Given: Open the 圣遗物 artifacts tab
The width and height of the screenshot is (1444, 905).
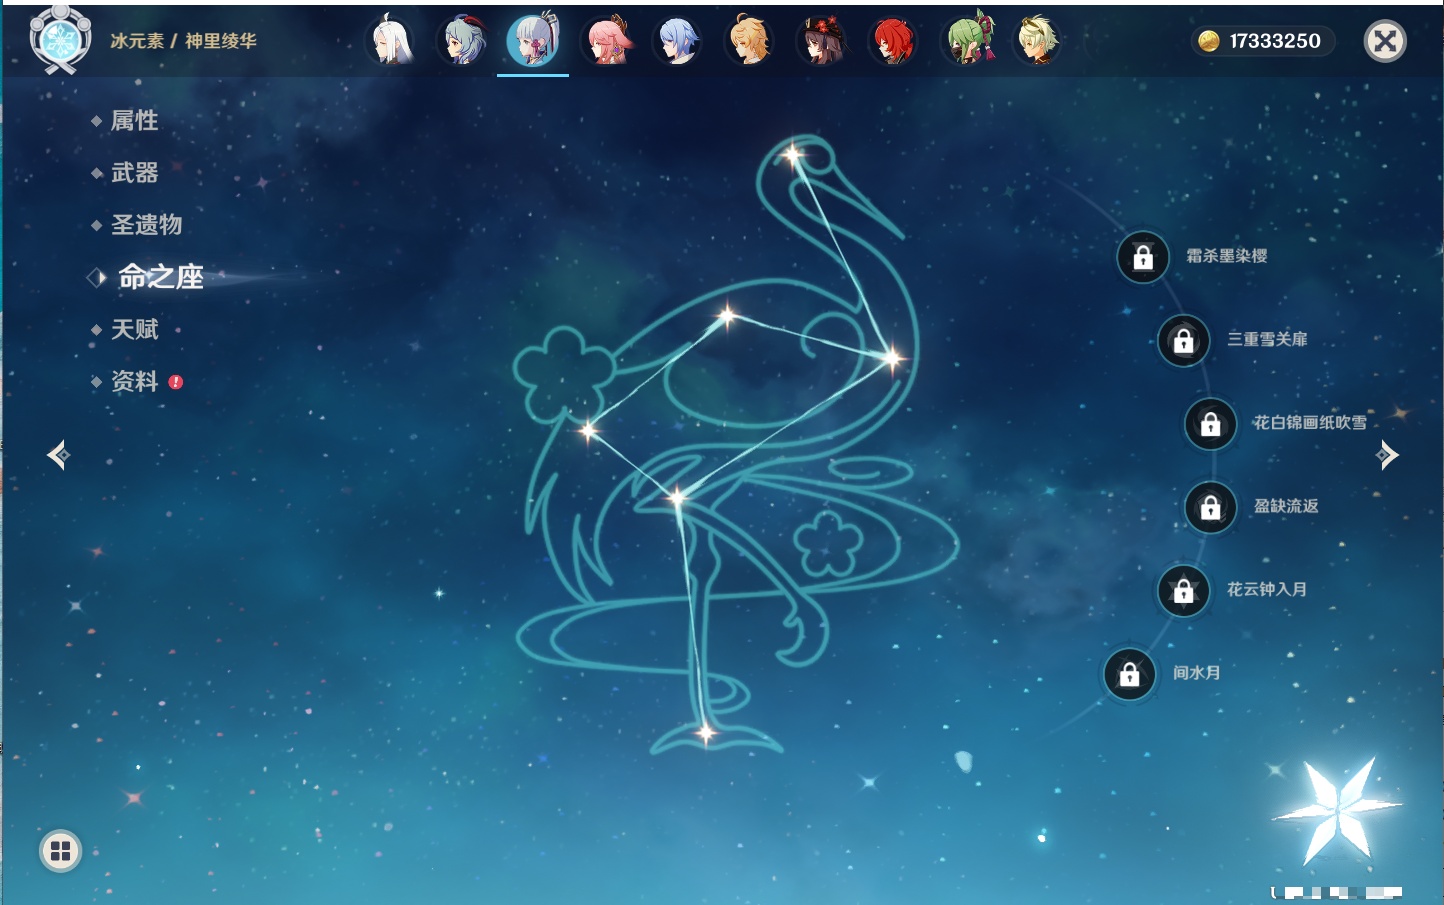Looking at the screenshot, I should coord(146,225).
